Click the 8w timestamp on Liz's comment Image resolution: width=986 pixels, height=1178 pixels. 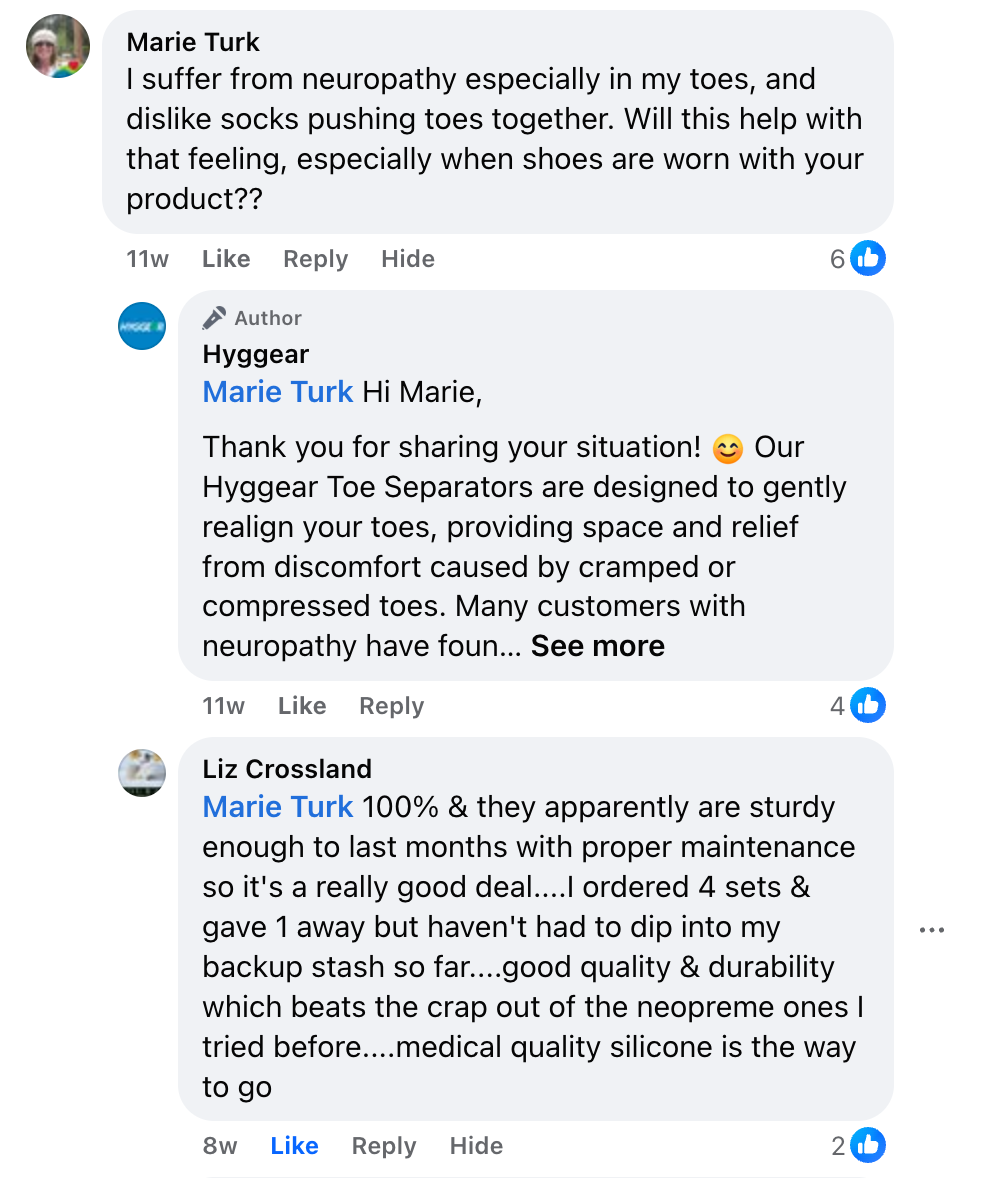coord(220,1146)
